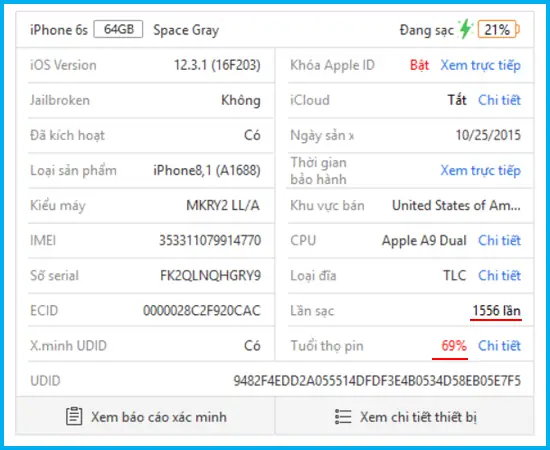Click the X.minh UDID label
The image size is (550, 450).
point(68,346)
